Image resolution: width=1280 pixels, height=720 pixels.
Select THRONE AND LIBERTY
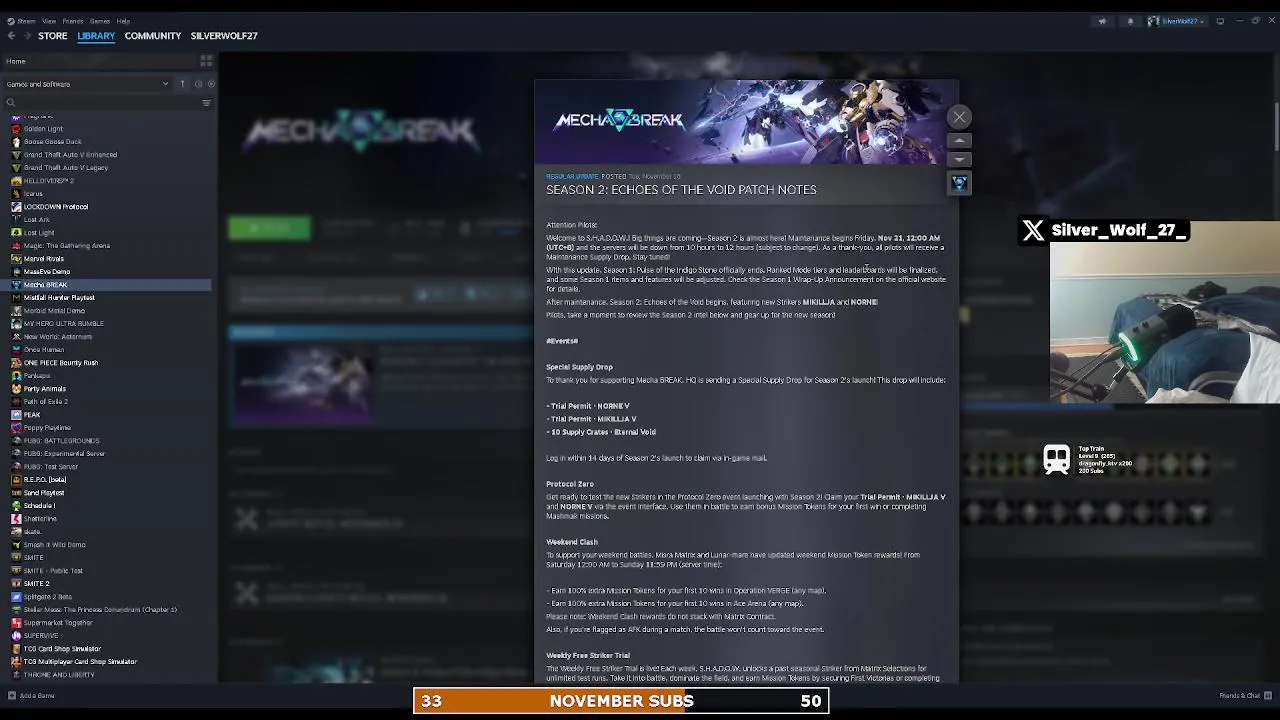pos(58,674)
